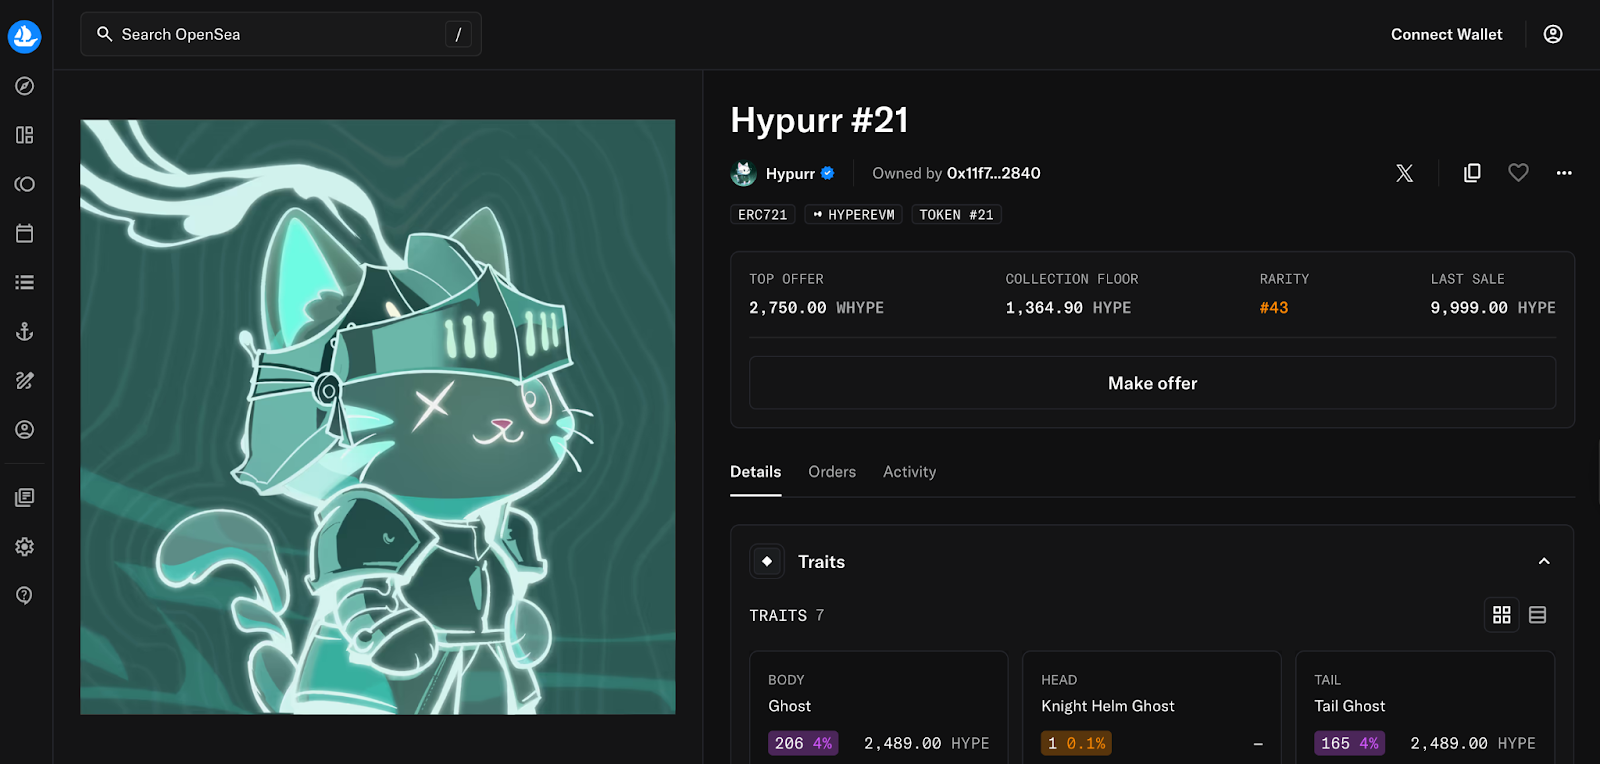Screen dimensions: 1600x764
Task: Collapse the Traits section chevron
Action: tap(1544, 561)
